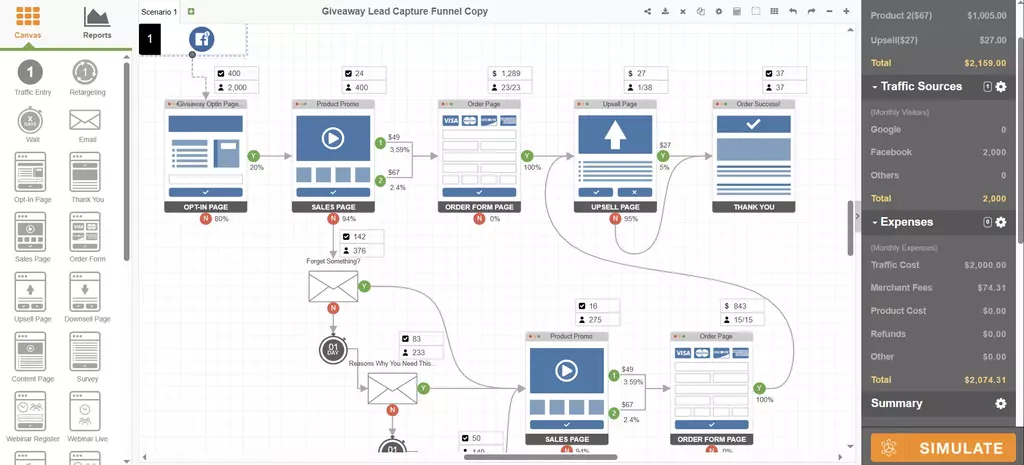Viewport: 1024px width, 465px height.
Task: Open Traffic Sources settings gear
Action: pos(1000,87)
